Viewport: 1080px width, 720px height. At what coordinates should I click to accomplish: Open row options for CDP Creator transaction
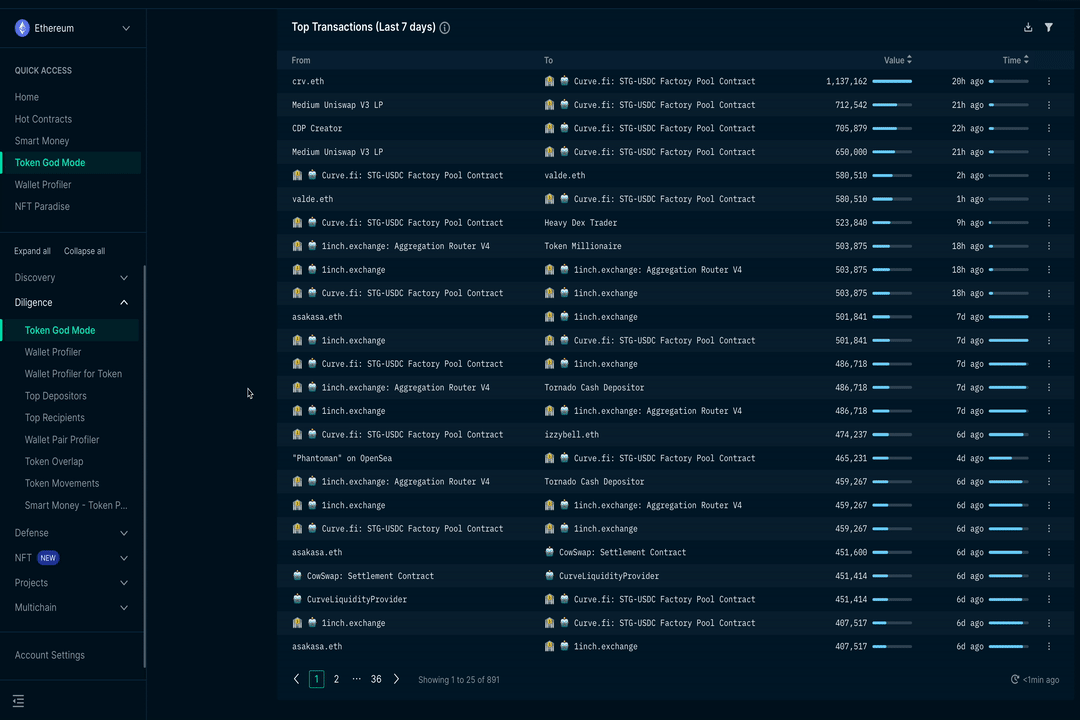pos(1049,128)
